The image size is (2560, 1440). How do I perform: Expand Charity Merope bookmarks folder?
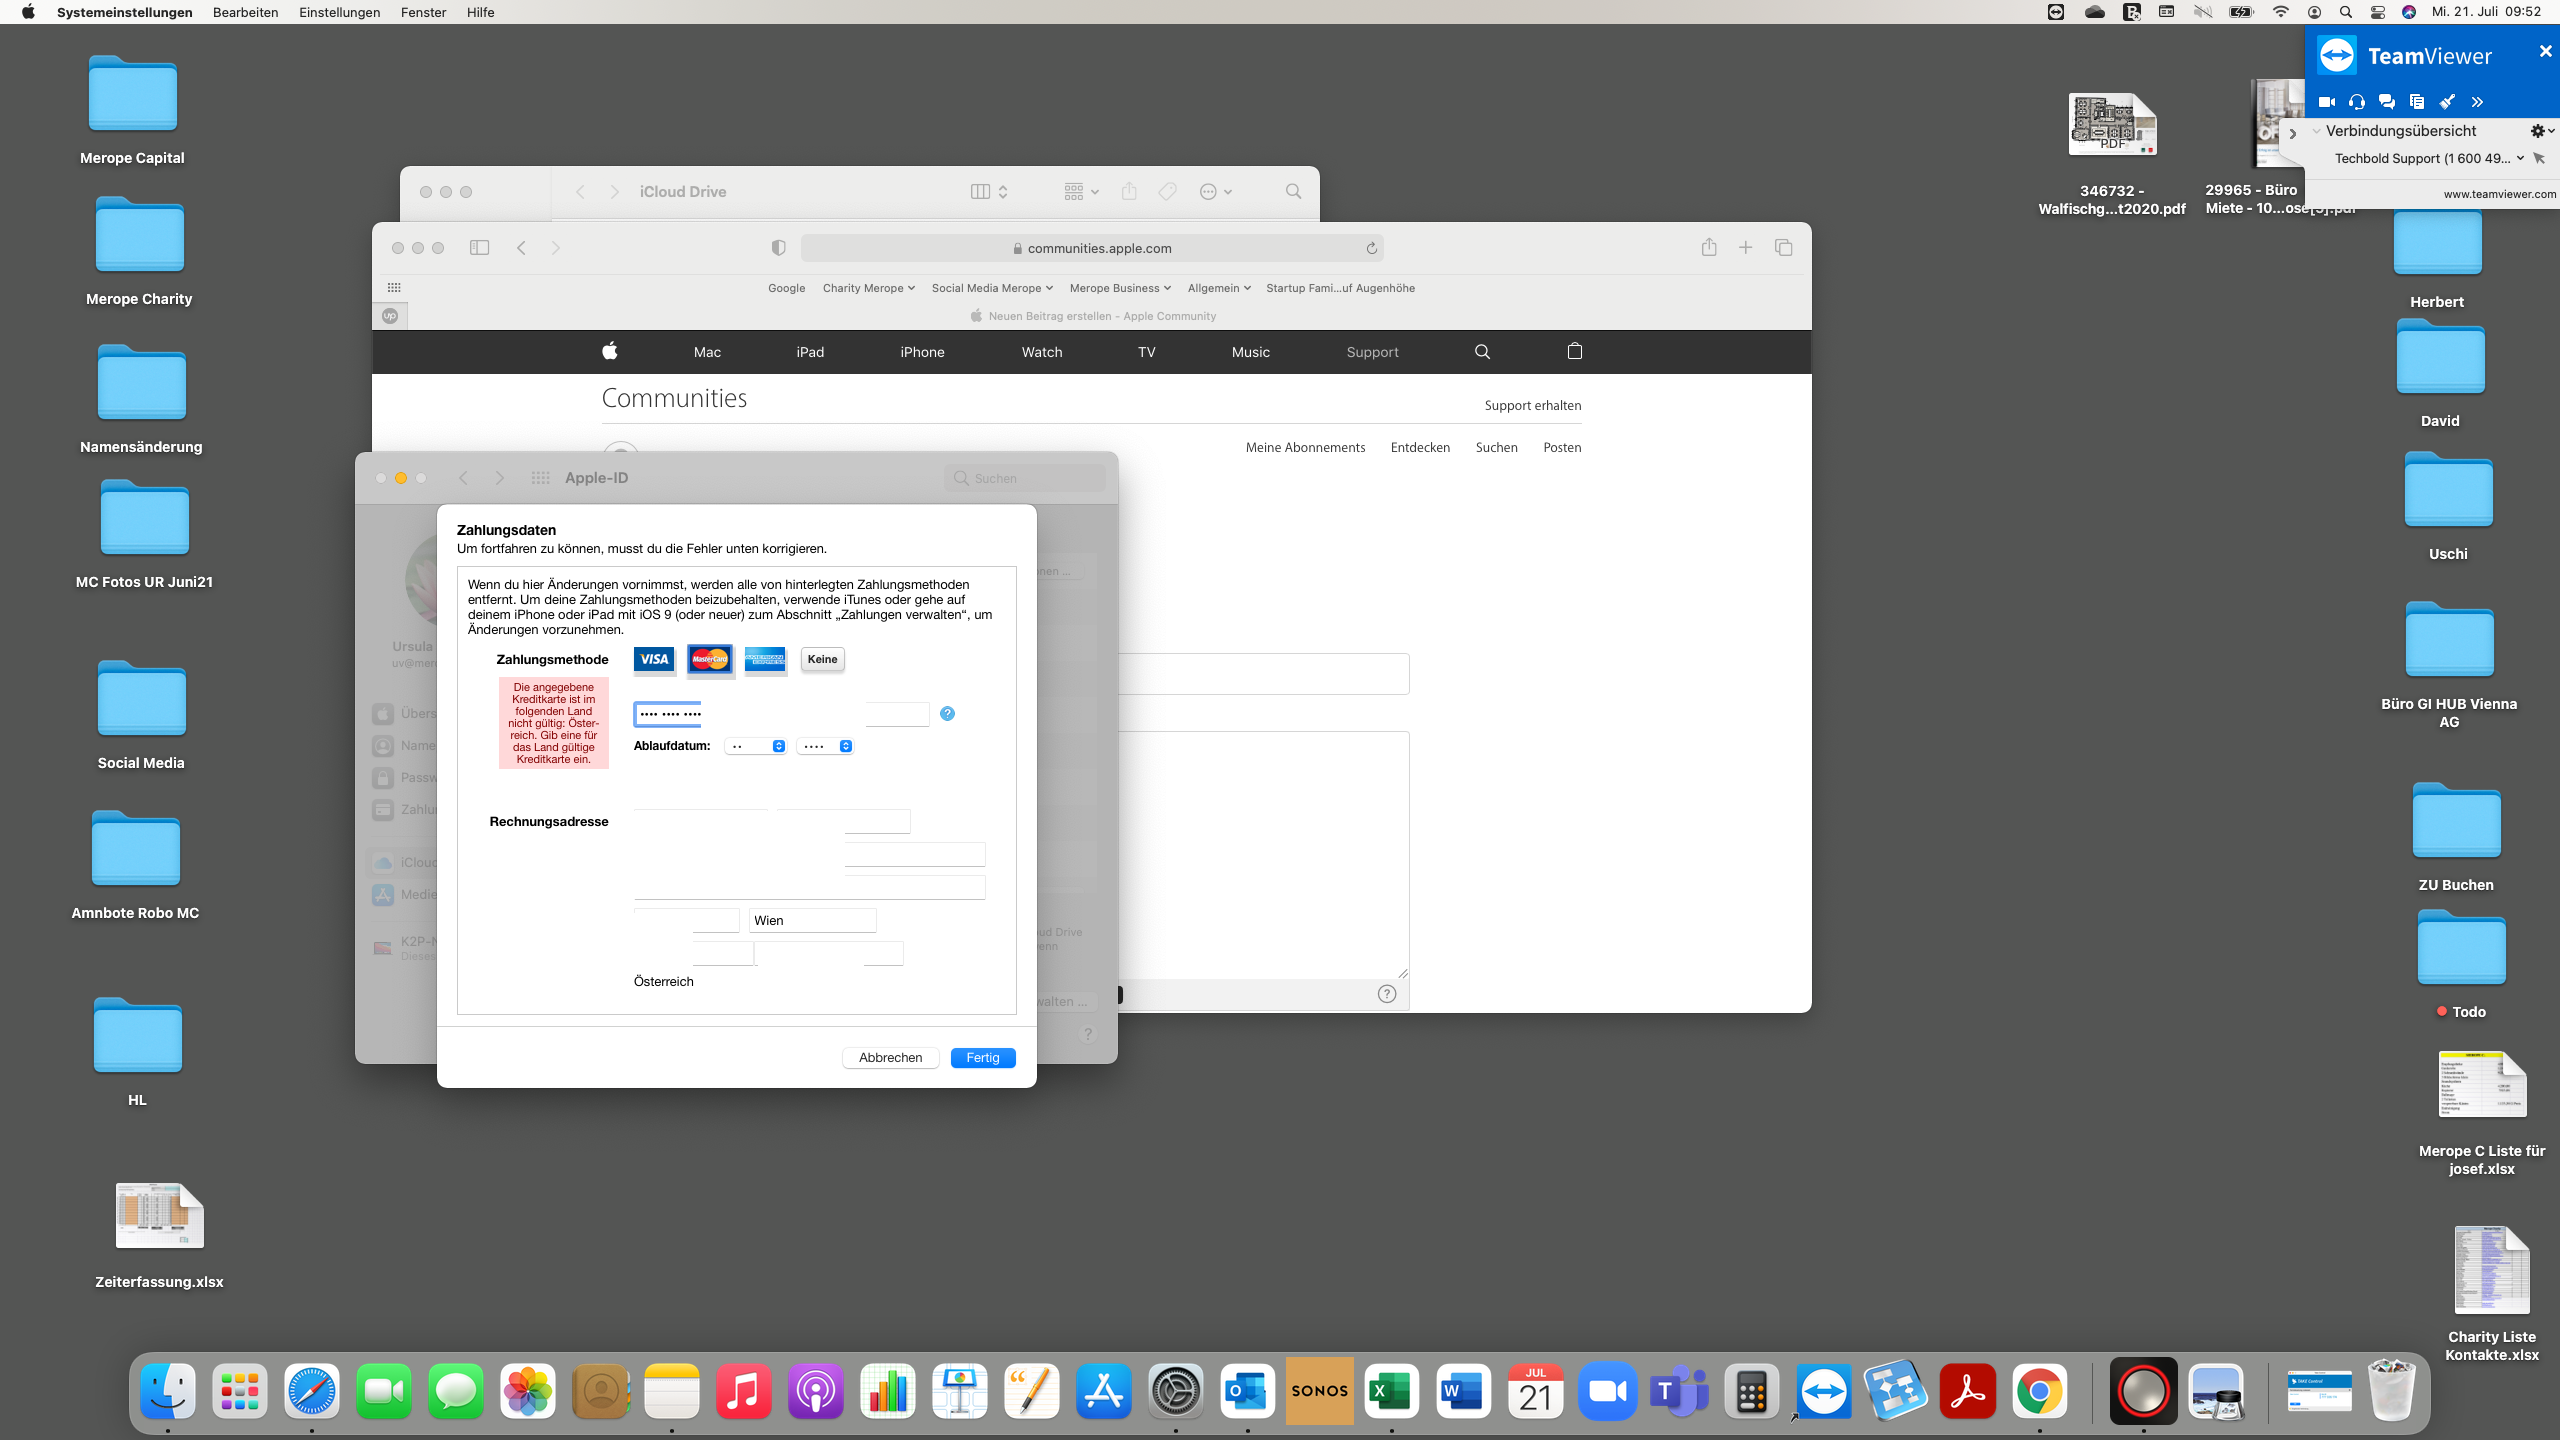point(868,288)
